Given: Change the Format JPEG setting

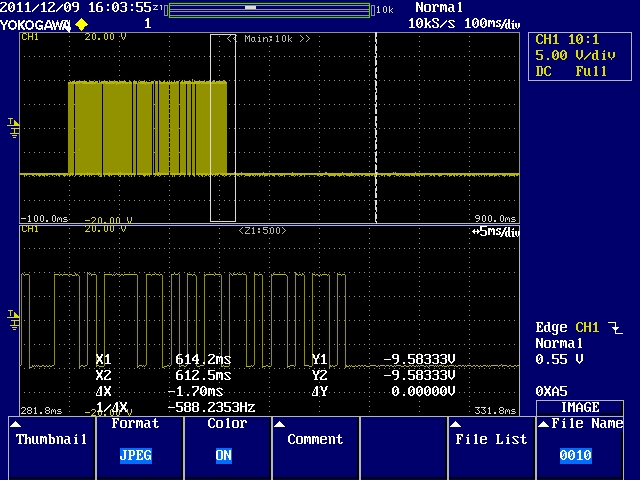Looking at the screenshot, I should click(140, 448).
